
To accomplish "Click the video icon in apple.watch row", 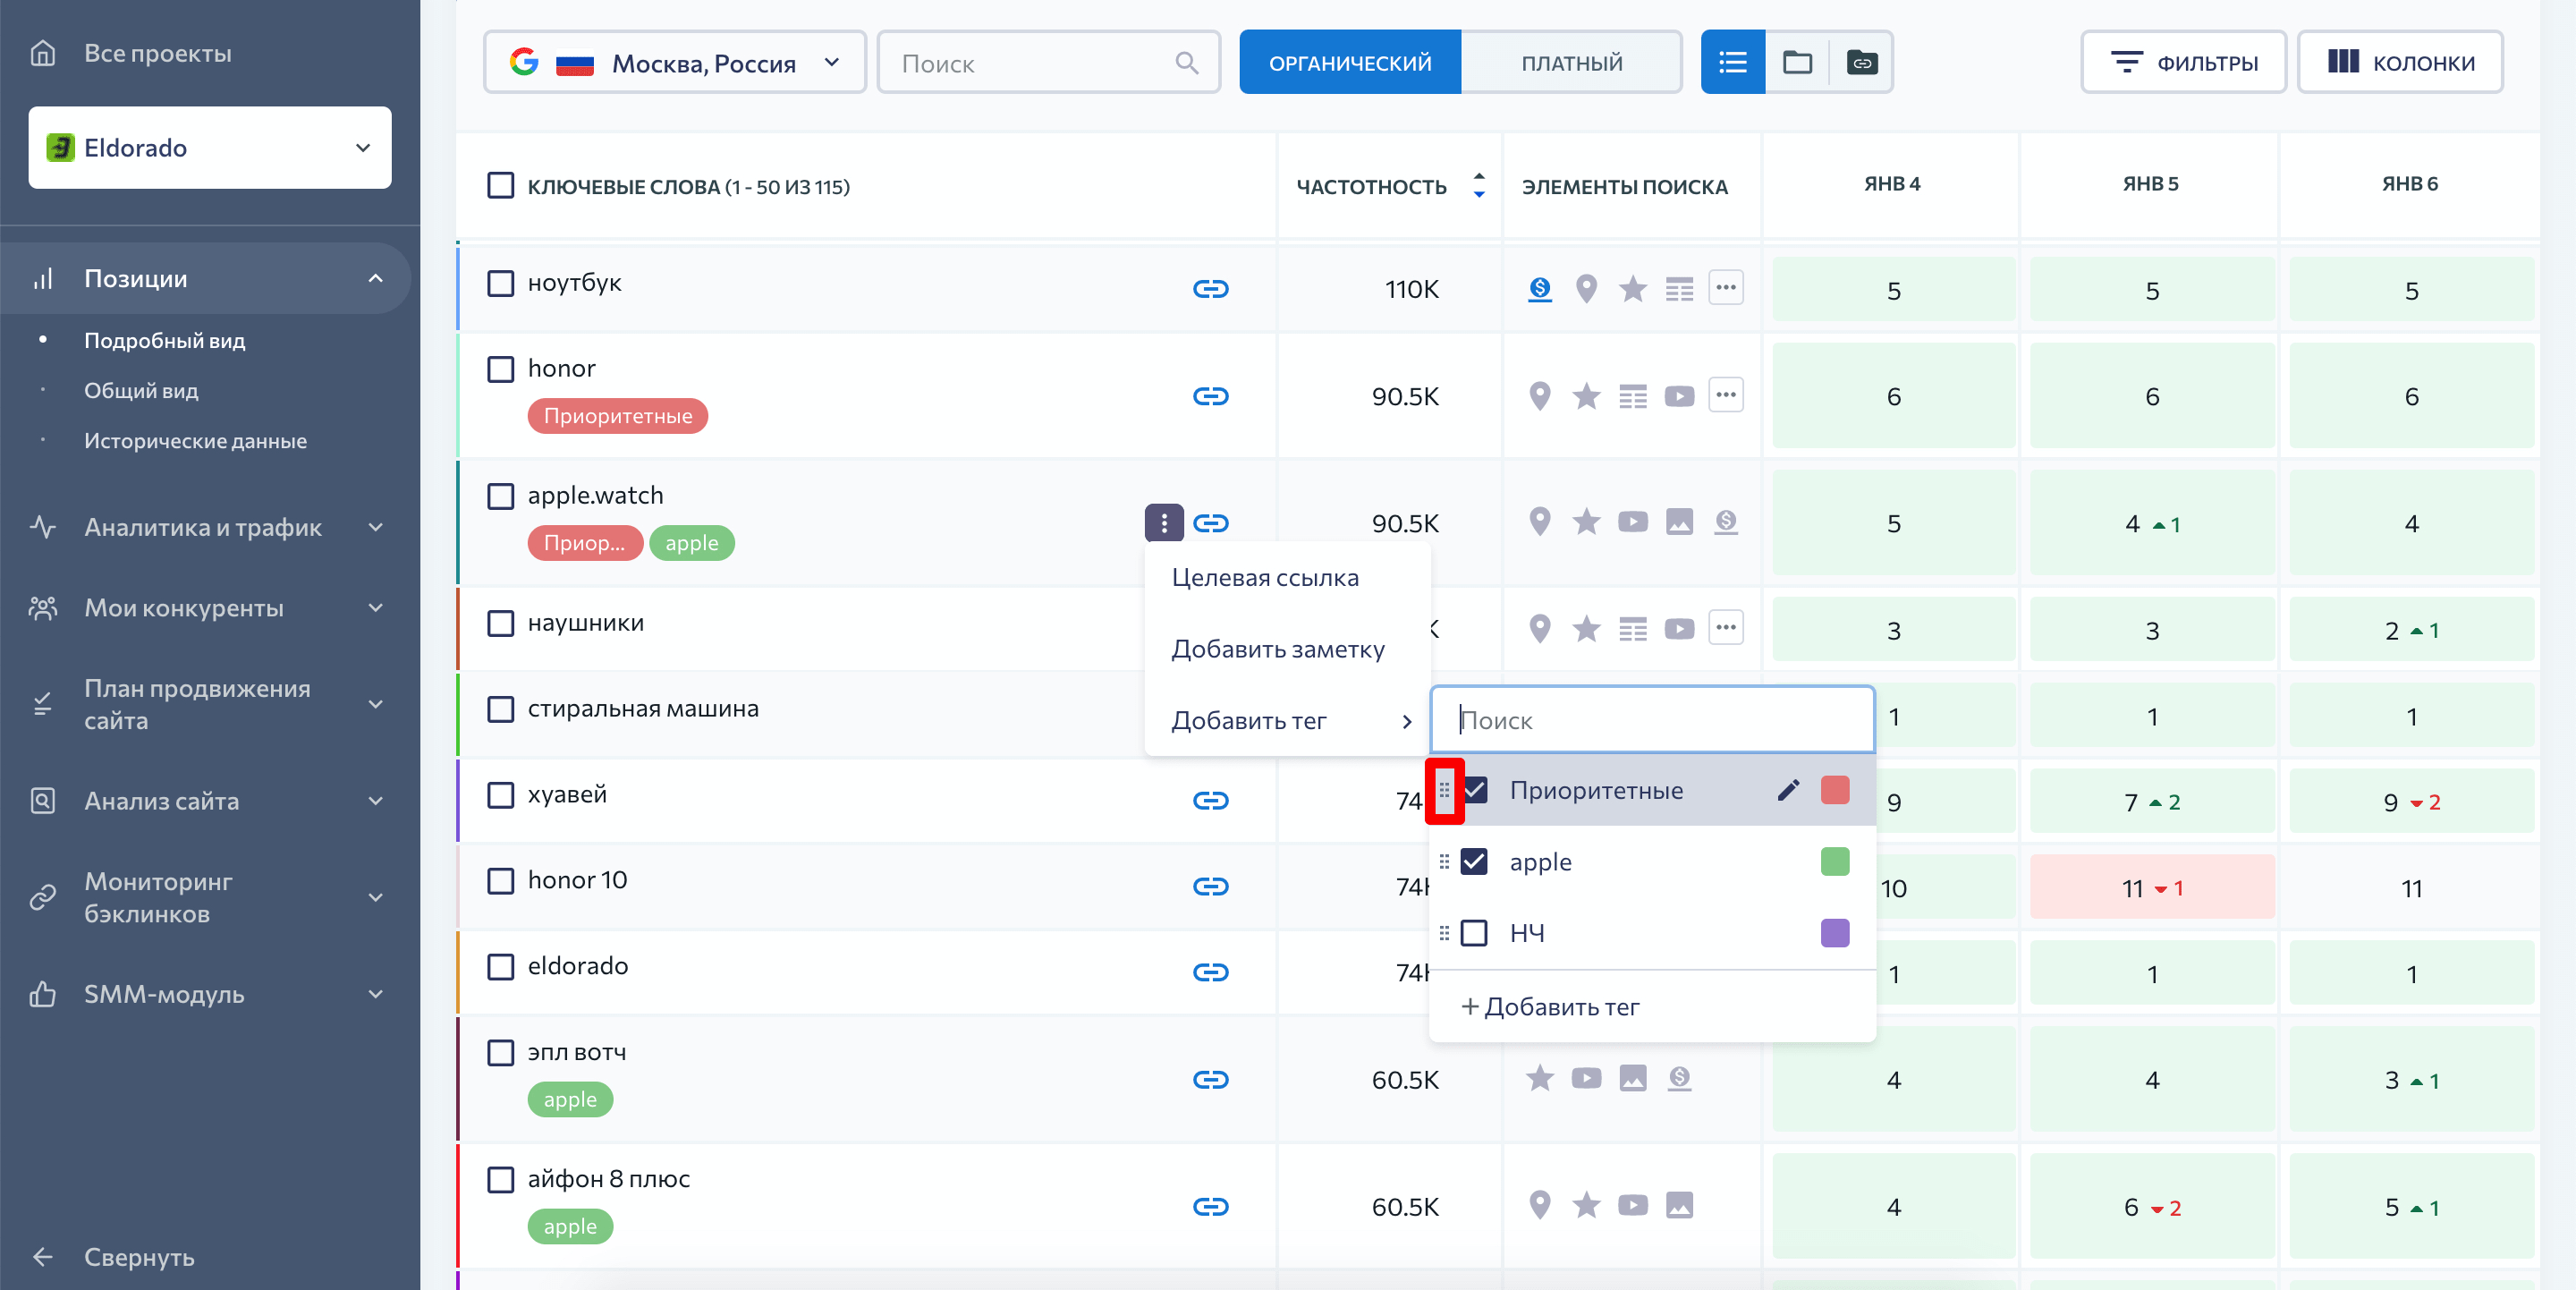I will (1632, 522).
